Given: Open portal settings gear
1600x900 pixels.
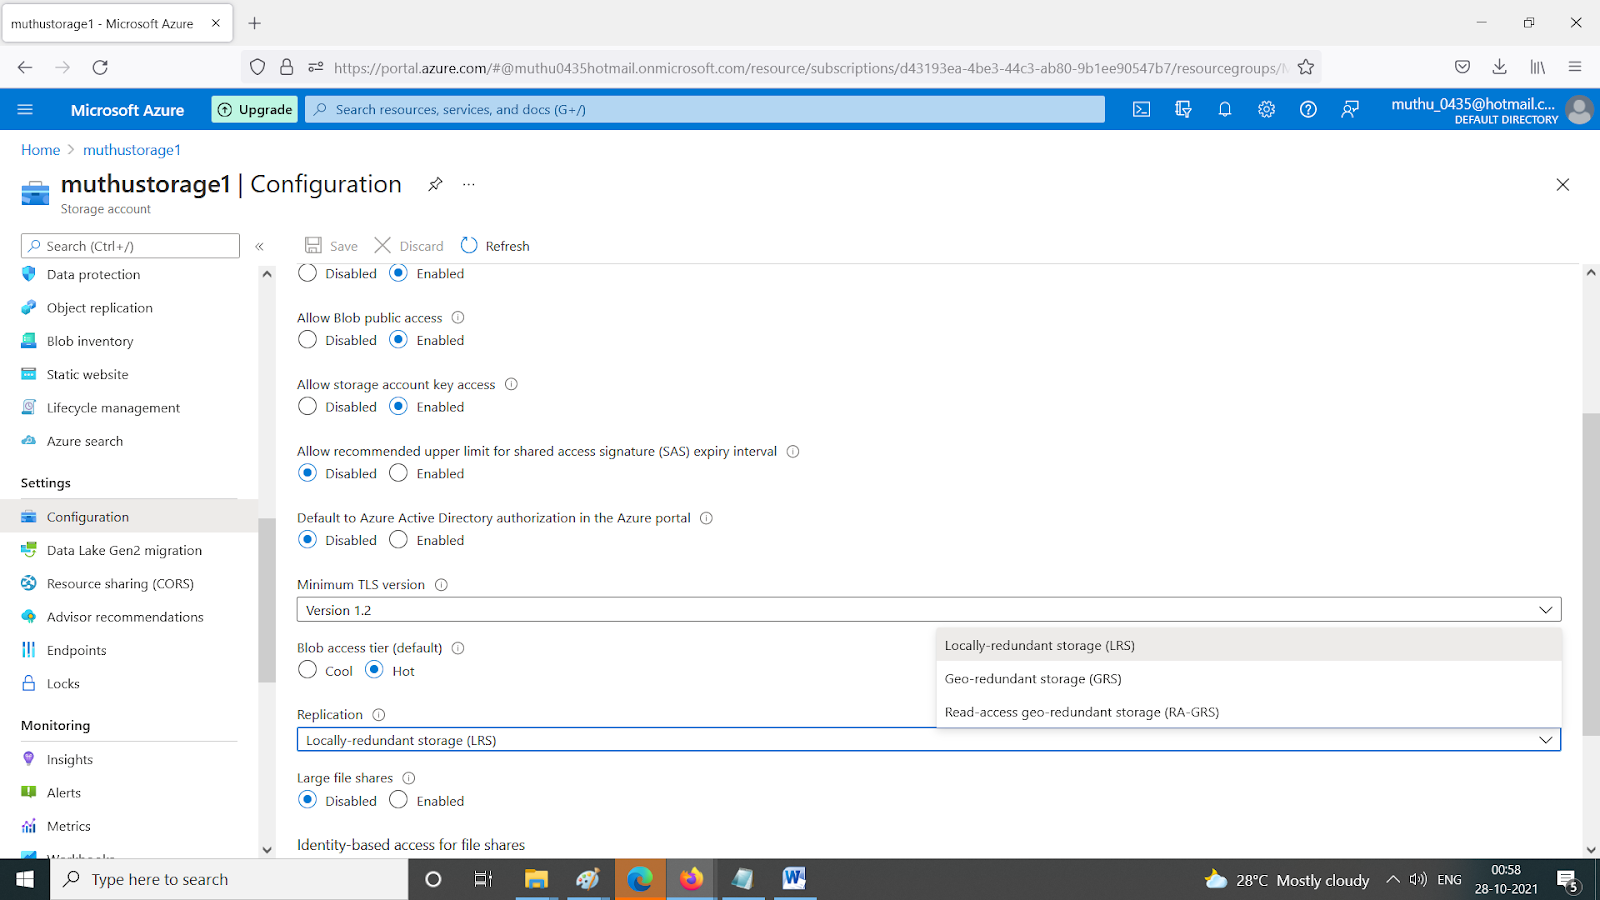Looking at the screenshot, I should coord(1266,110).
